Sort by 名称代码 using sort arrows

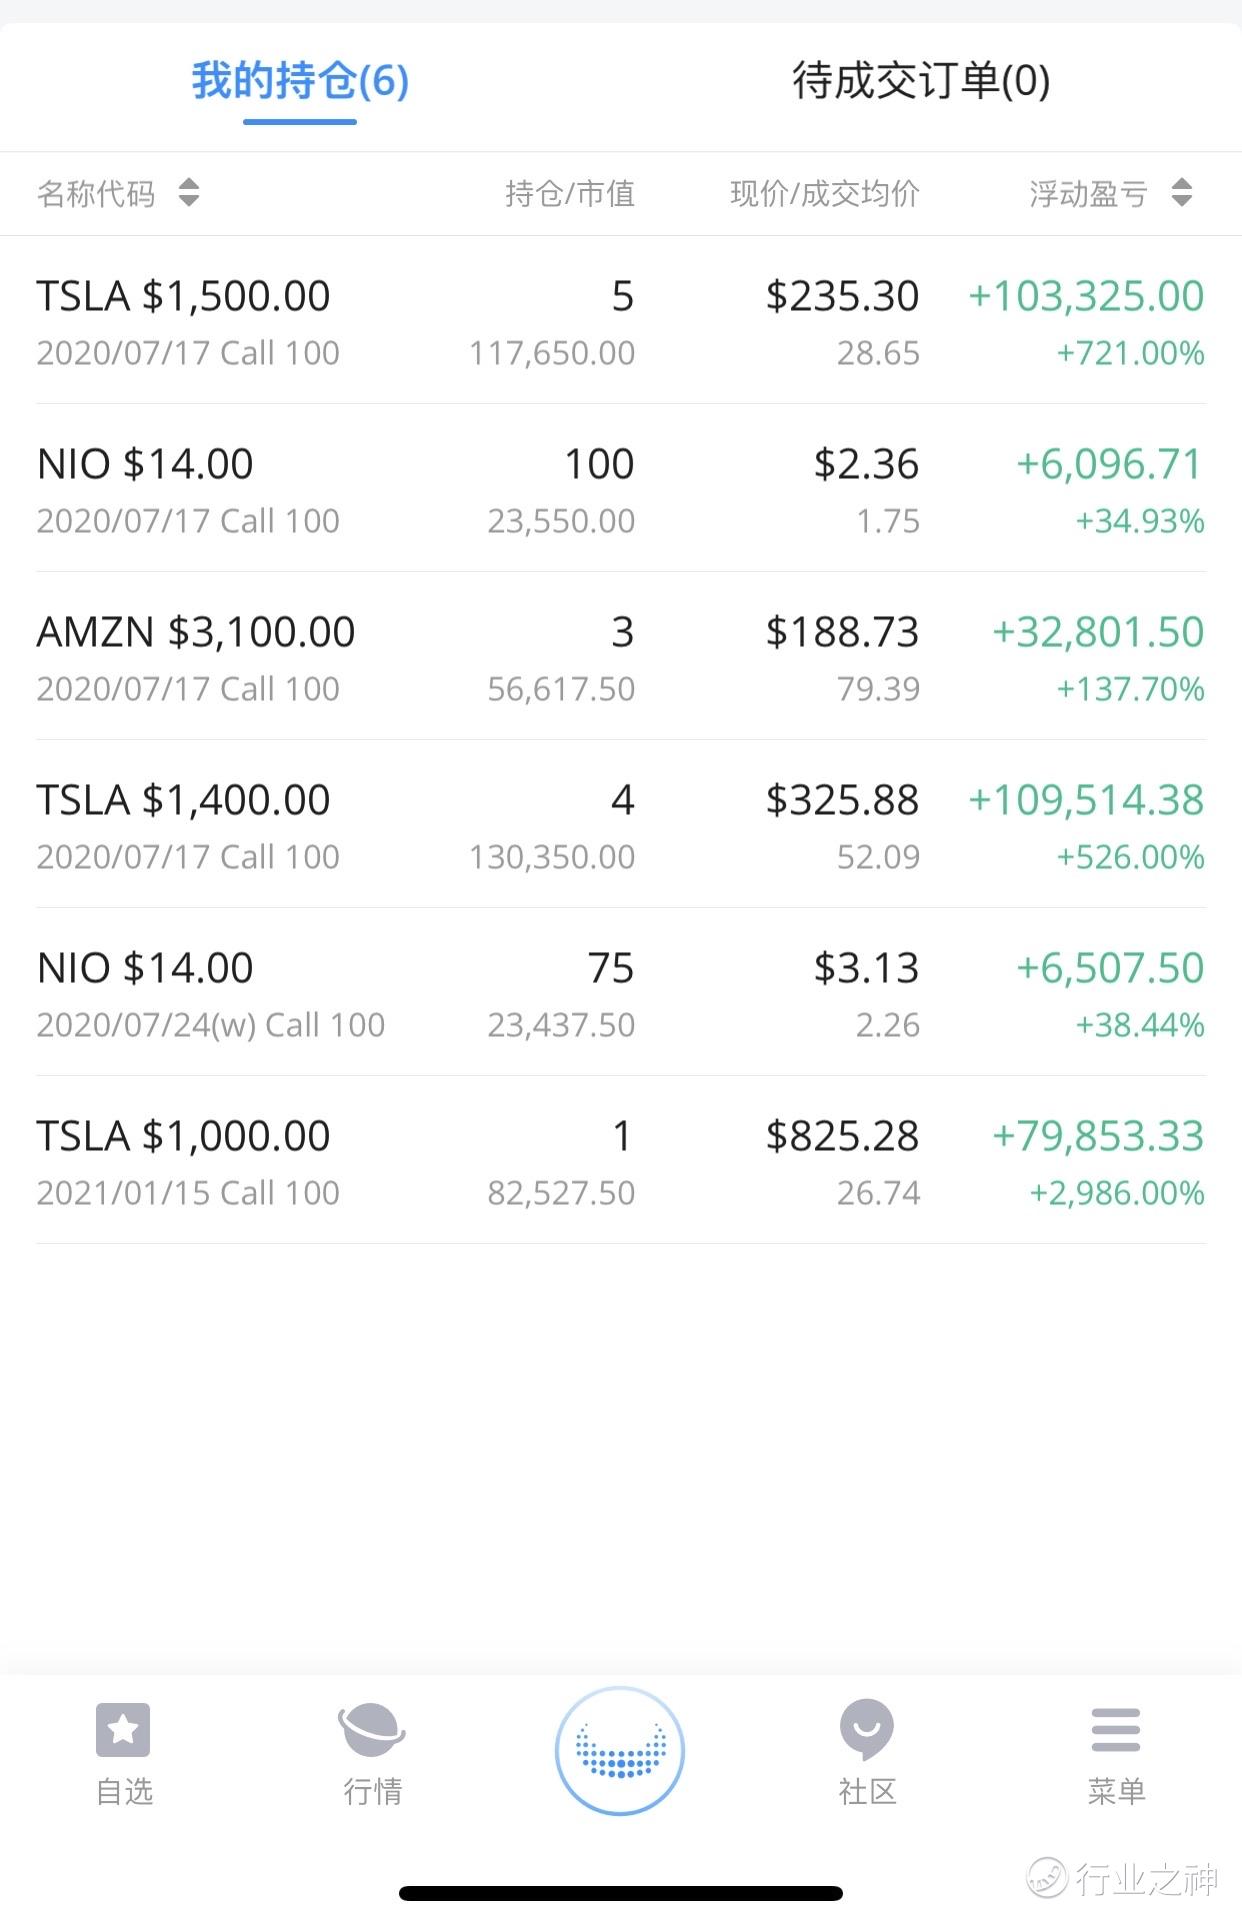coord(189,192)
